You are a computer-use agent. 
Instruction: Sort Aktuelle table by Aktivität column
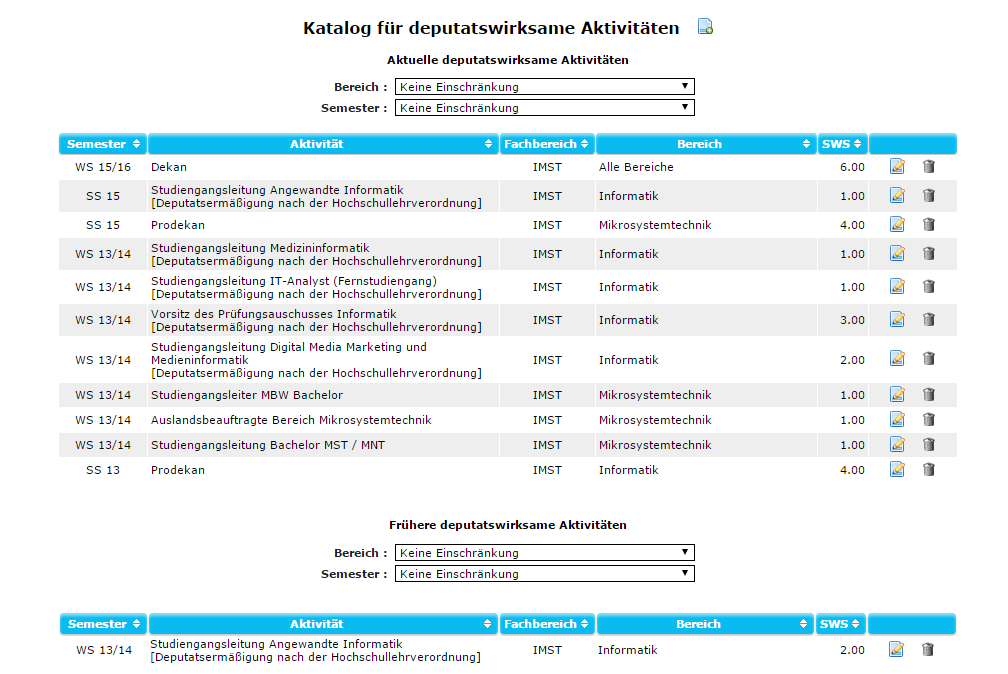click(x=323, y=144)
